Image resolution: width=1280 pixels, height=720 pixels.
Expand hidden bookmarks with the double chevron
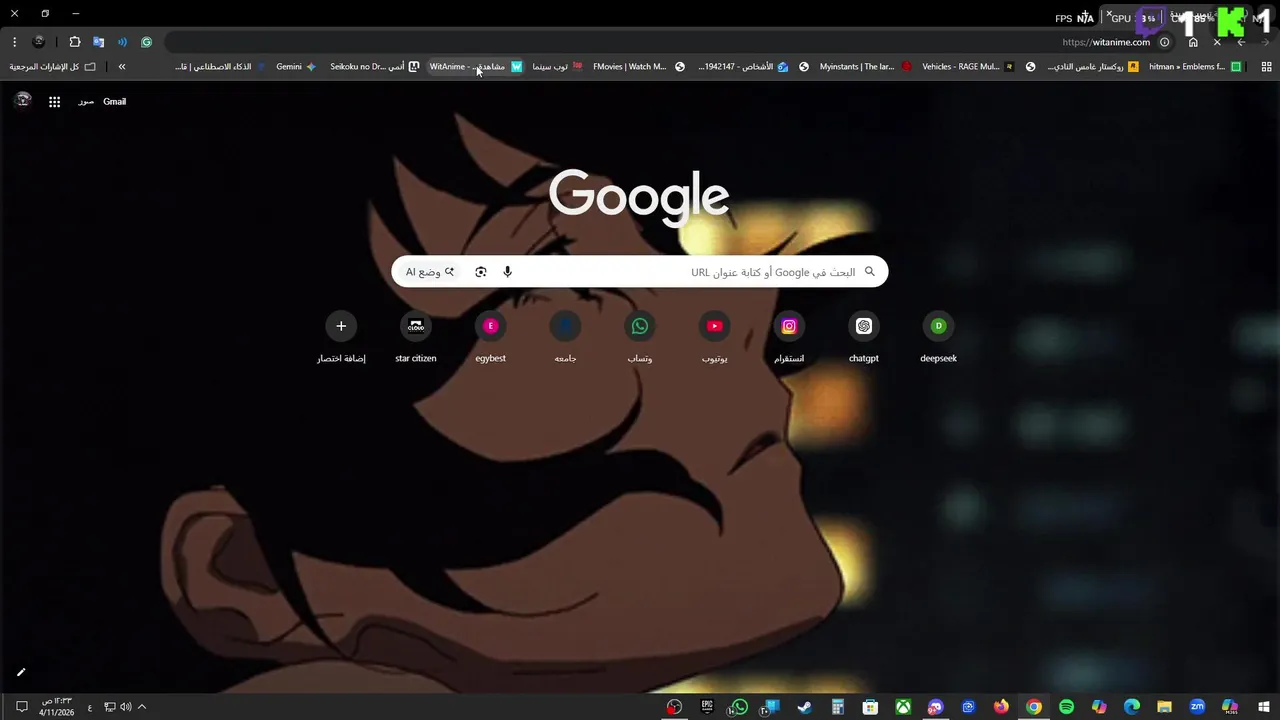point(122,67)
